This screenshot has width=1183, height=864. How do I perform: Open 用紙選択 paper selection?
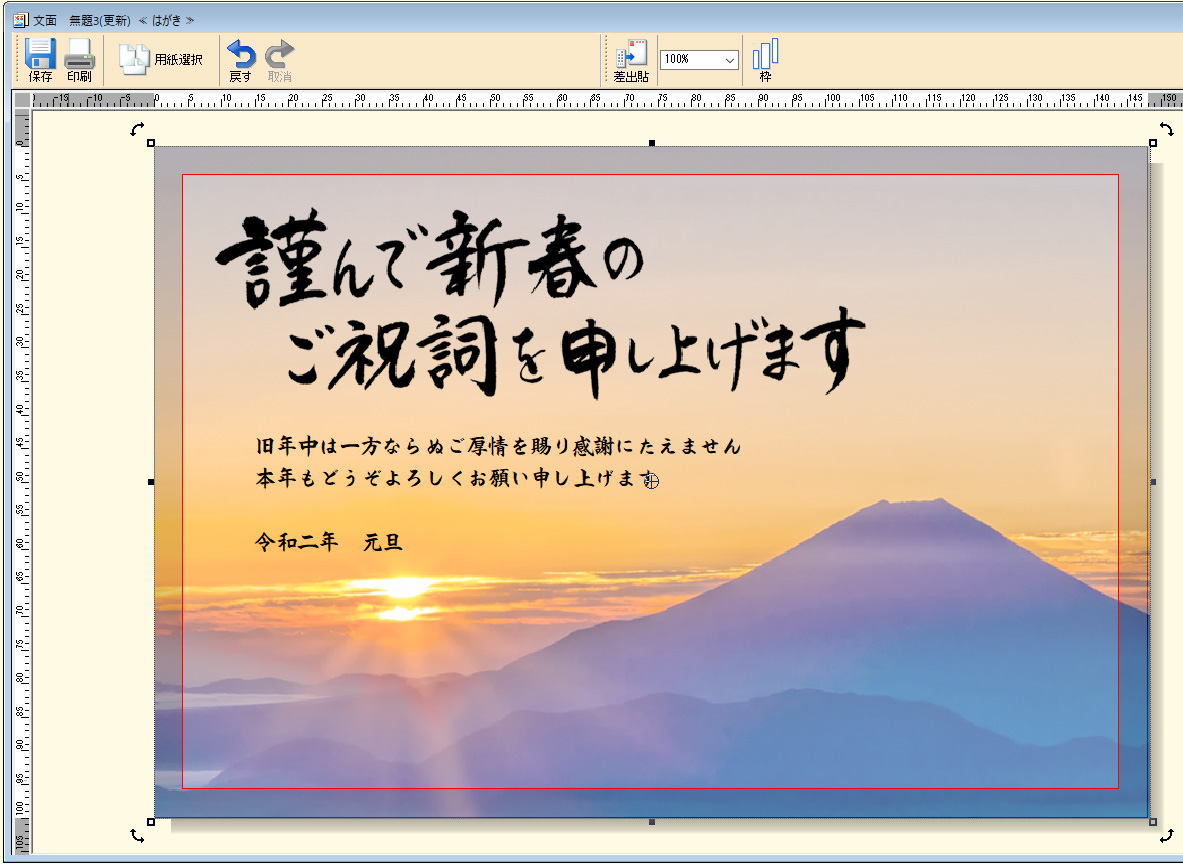pos(161,60)
